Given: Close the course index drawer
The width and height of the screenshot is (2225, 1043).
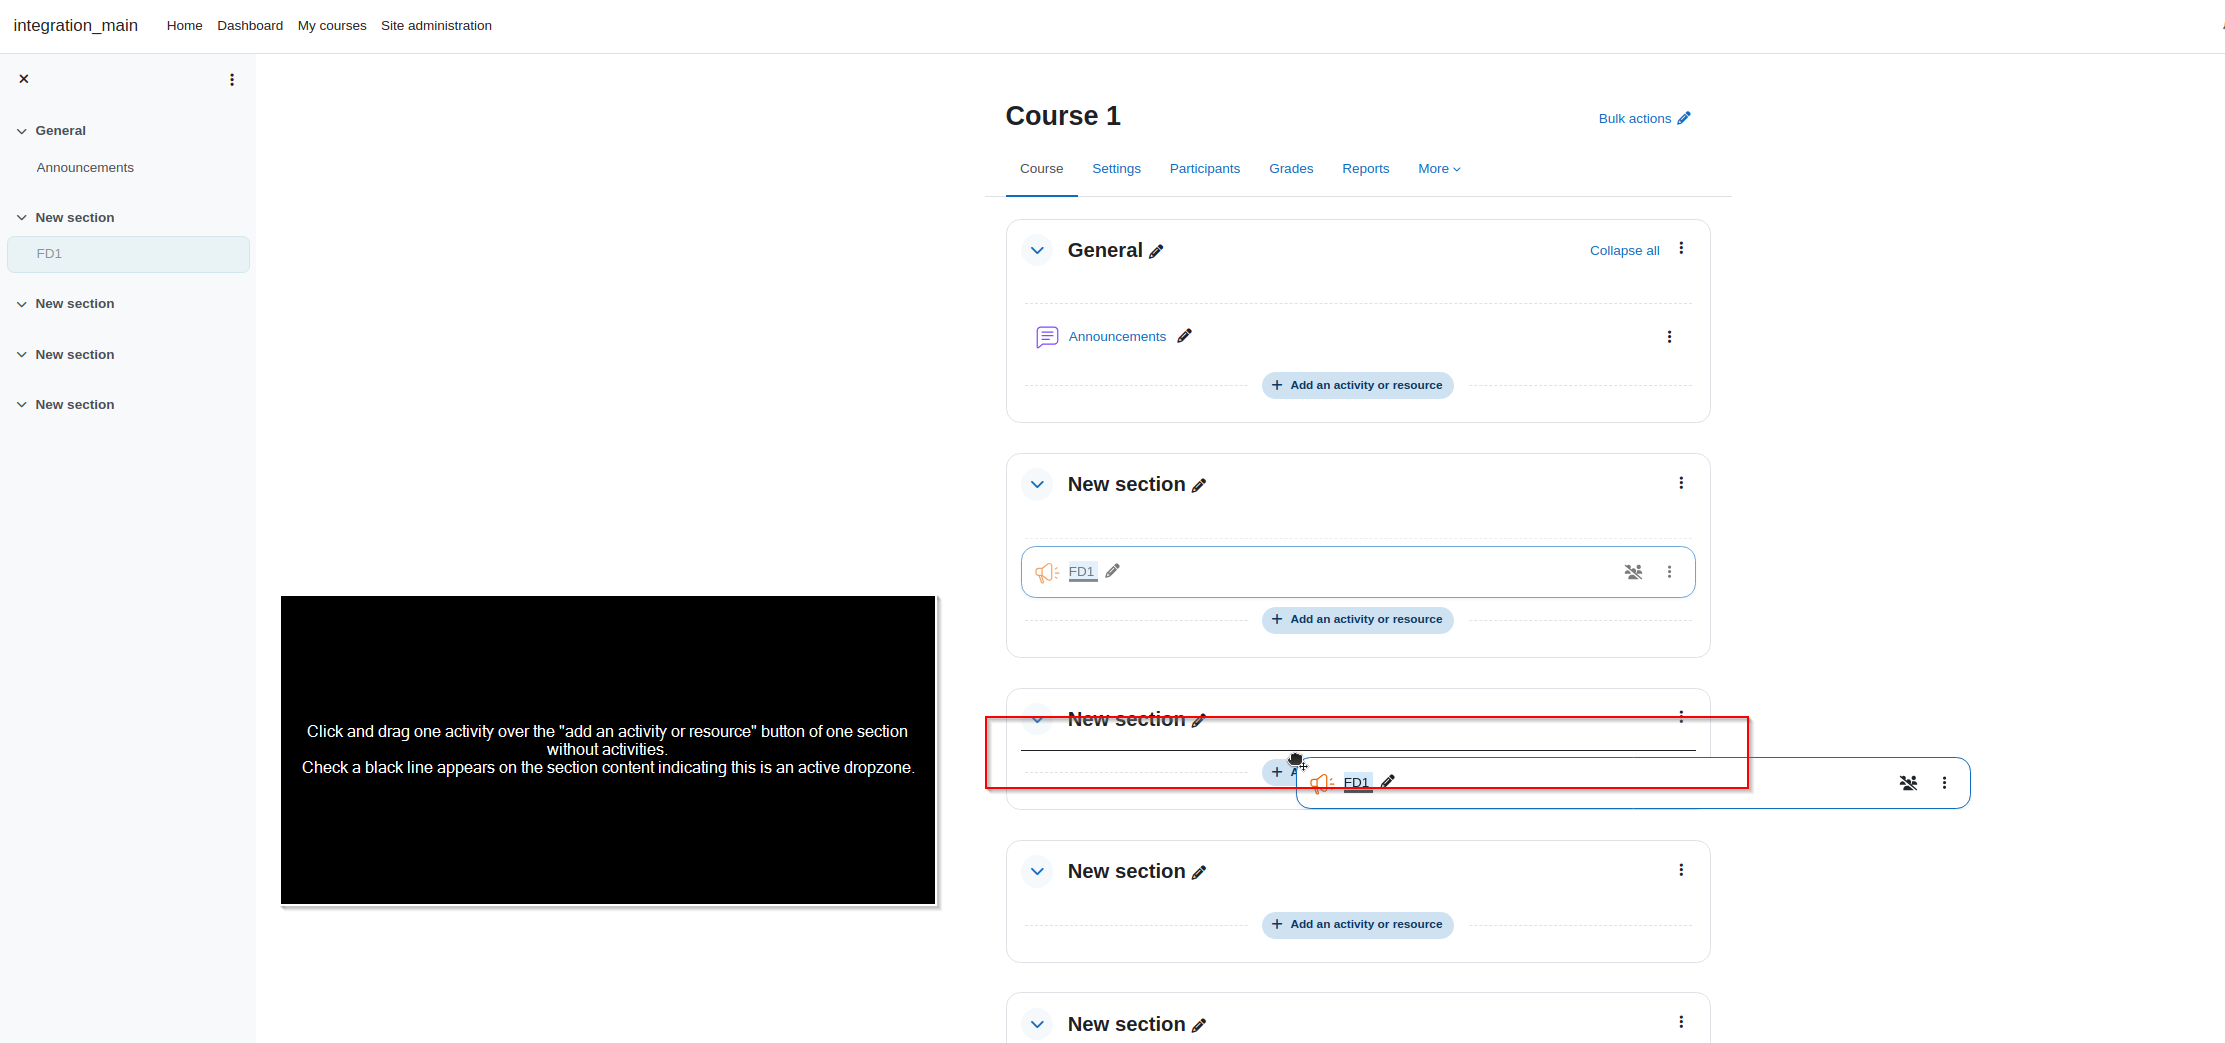Looking at the screenshot, I should pyautogui.click(x=24, y=79).
